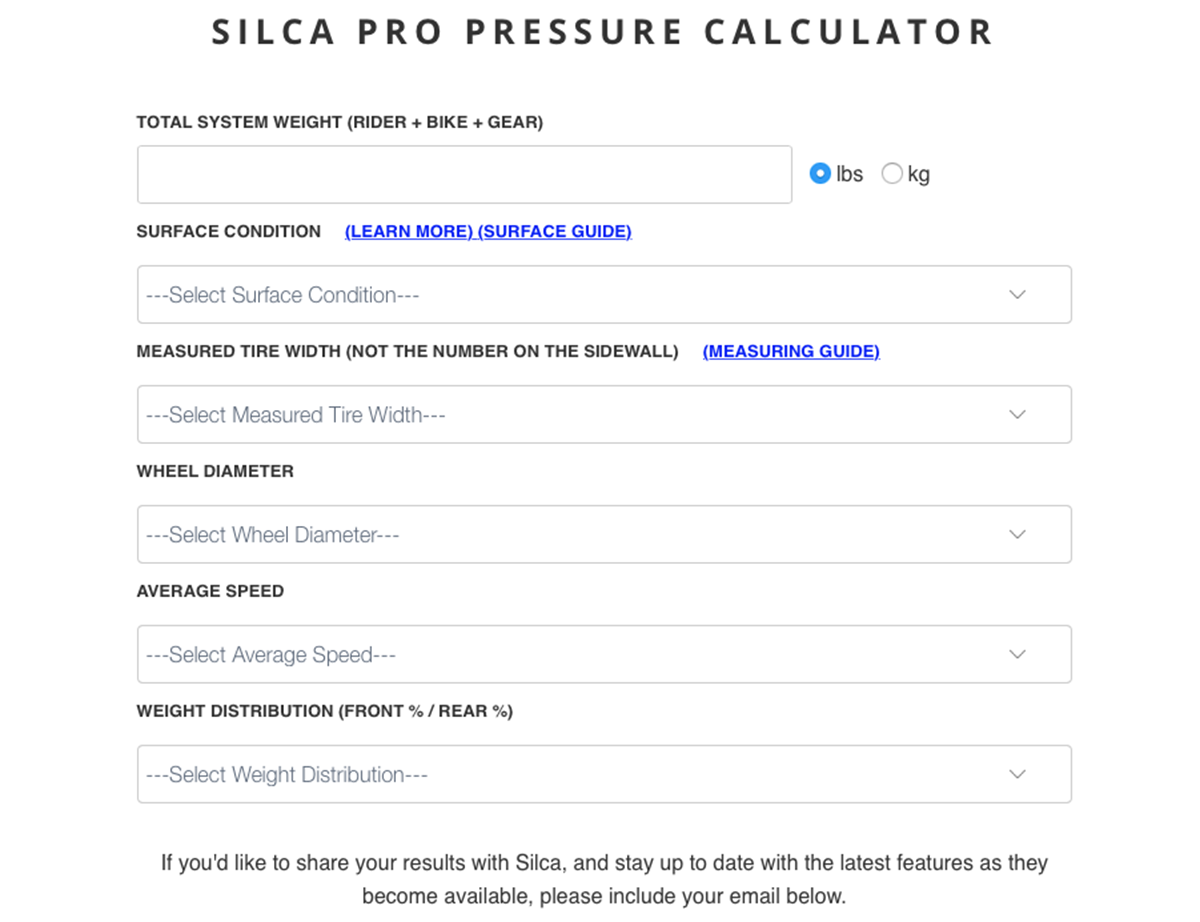Click the chevron arrow in Wheel Diameter field
The height and width of the screenshot is (922, 1200).
tap(1017, 535)
